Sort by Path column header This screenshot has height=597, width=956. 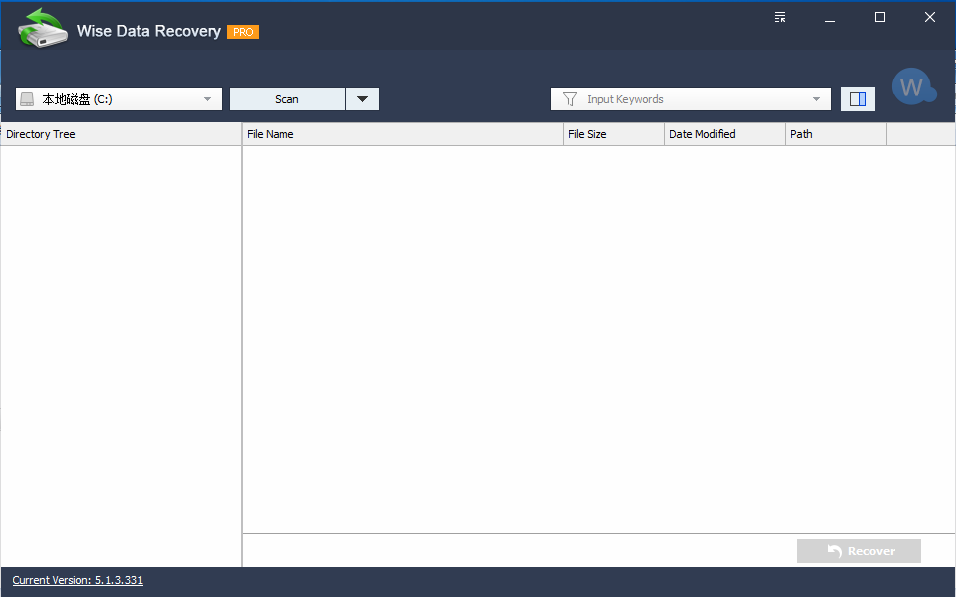click(836, 134)
